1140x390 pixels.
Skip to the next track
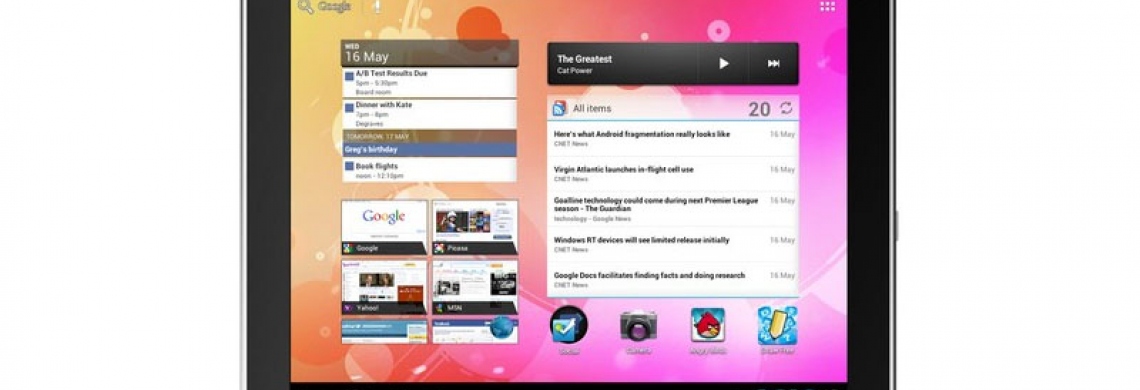pos(774,64)
